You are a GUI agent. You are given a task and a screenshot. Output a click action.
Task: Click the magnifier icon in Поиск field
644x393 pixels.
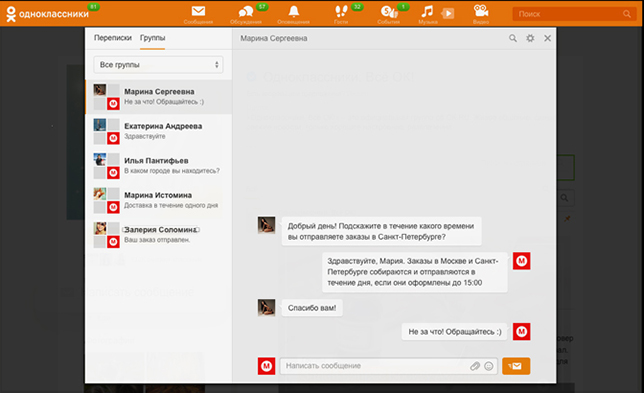click(627, 14)
